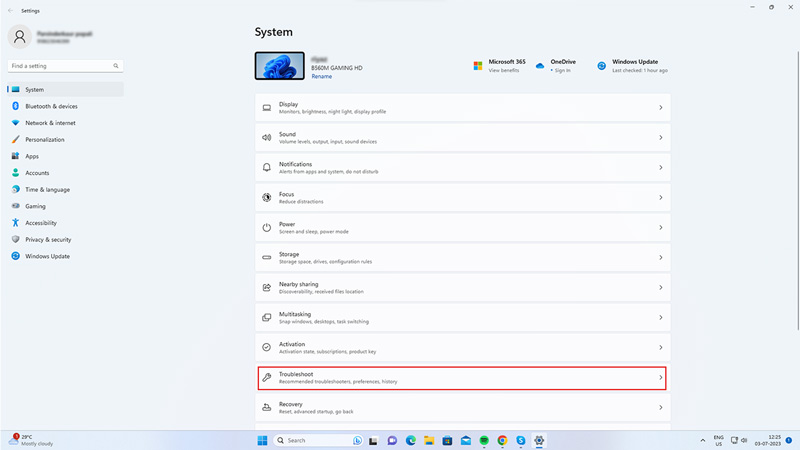This screenshot has height=450, width=800.
Task: Click the Microsoft 365 logo icon
Action: 478,66
